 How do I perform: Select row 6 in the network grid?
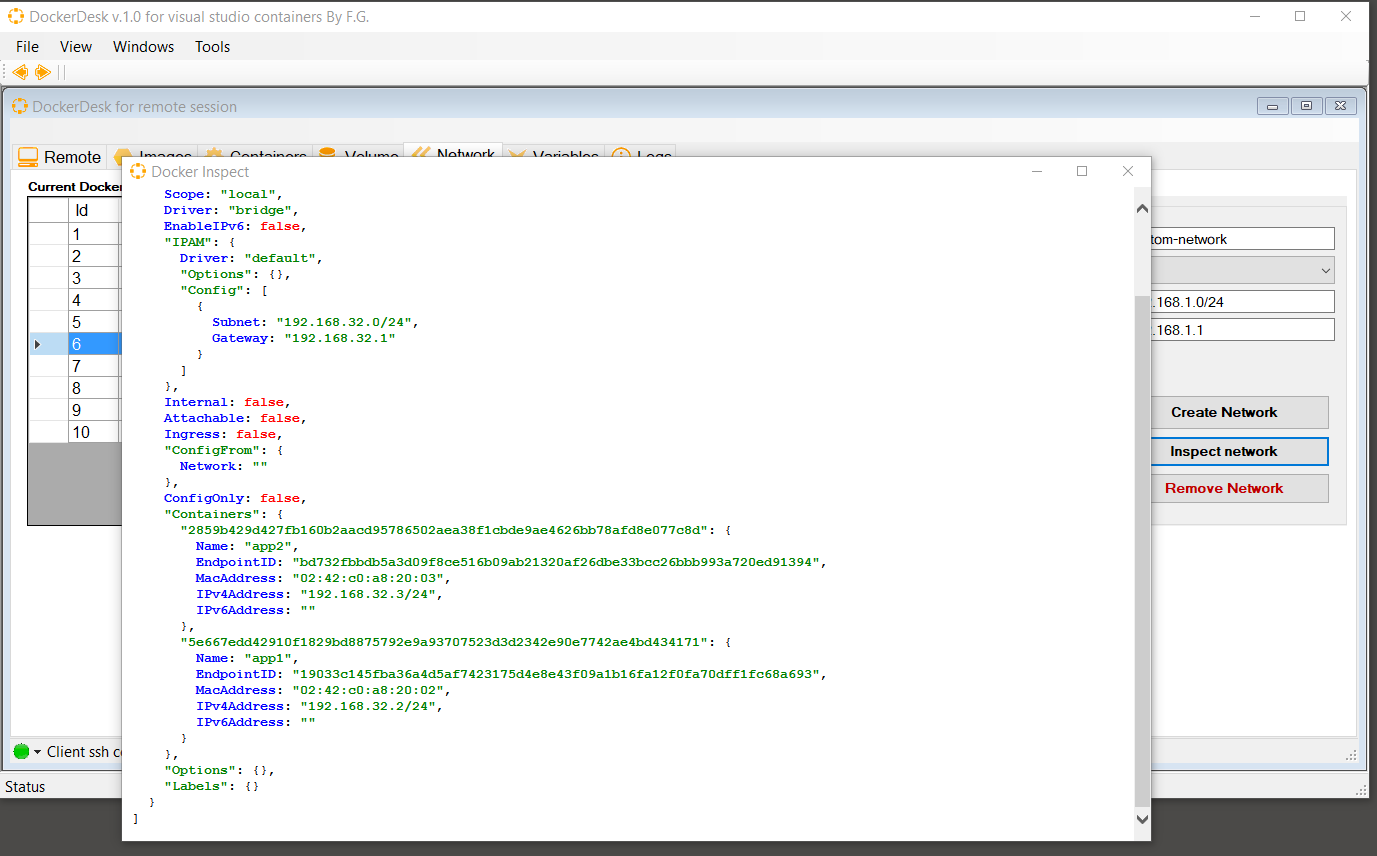pos(78,343)
